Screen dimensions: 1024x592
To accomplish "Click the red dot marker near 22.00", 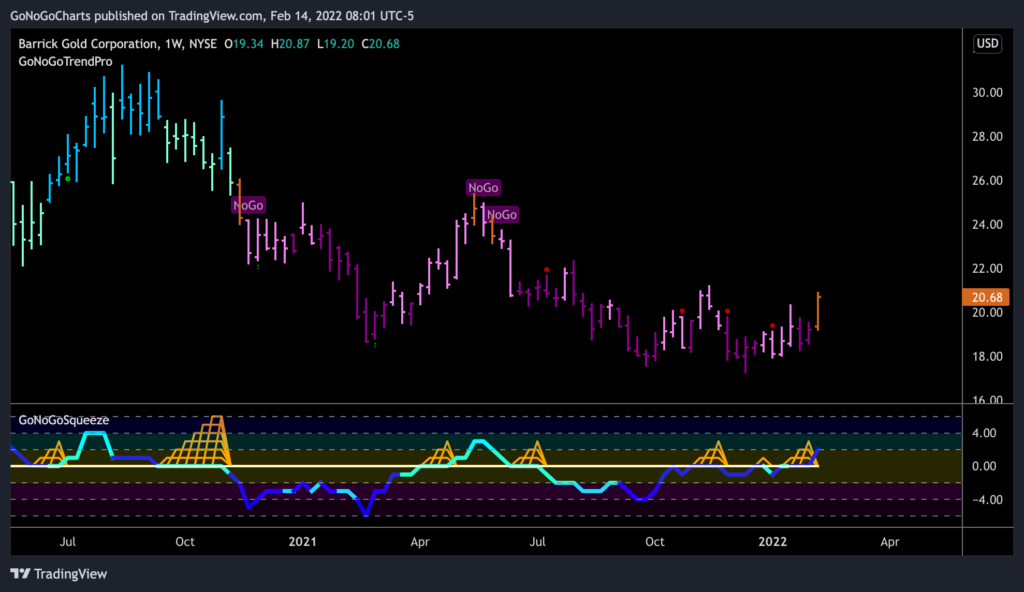I will pyautogui.click(x=547, y=270).
